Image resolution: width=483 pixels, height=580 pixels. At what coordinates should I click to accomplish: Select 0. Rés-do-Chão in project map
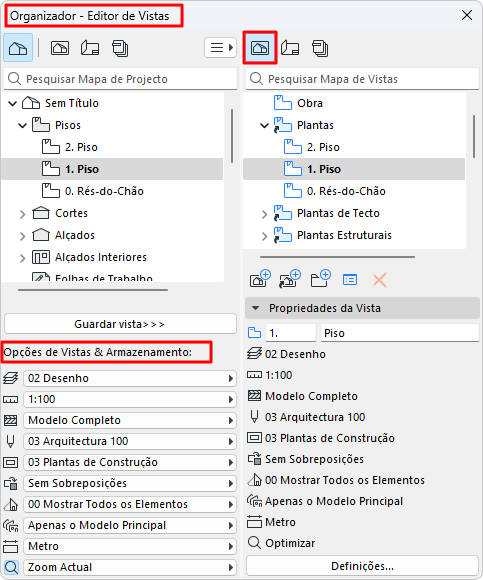(112, 191)
